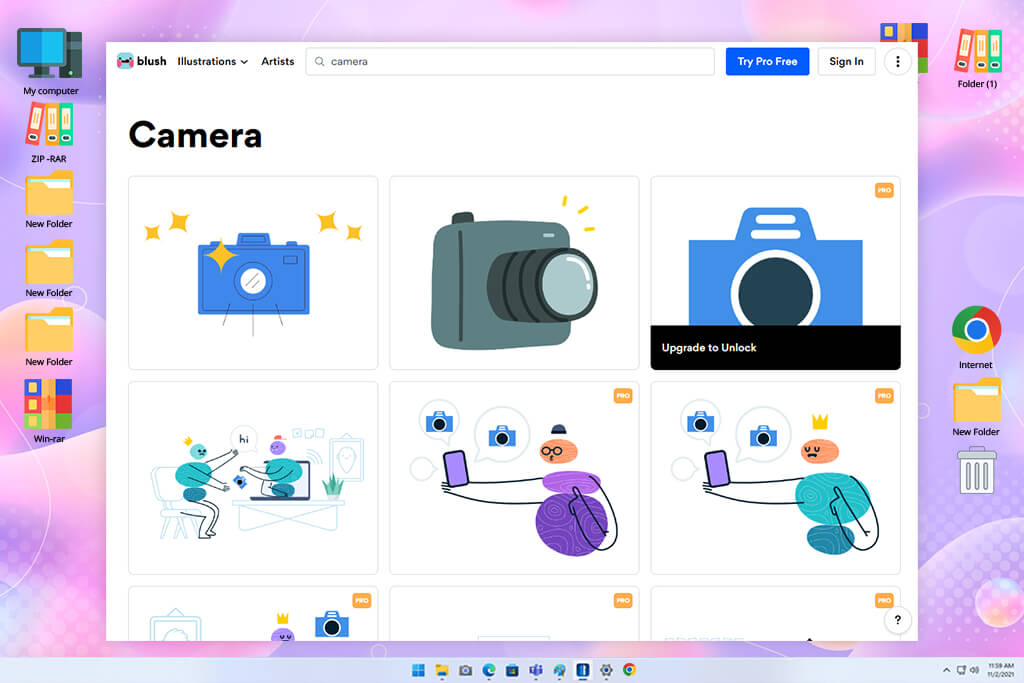This screenshot has width=1024, height=683.
Task: Open Camera app from taskbar
Action: click(x=465, y=670)
